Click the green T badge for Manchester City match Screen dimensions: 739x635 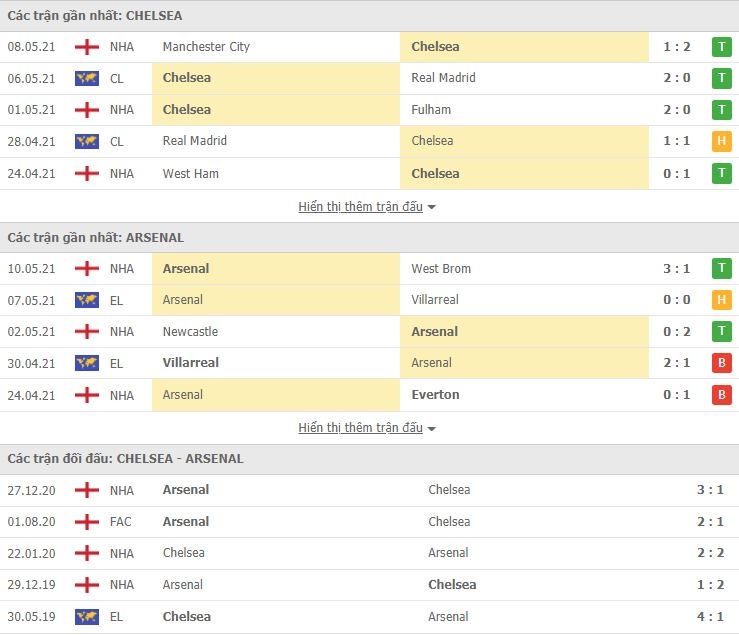coord(721,47)
